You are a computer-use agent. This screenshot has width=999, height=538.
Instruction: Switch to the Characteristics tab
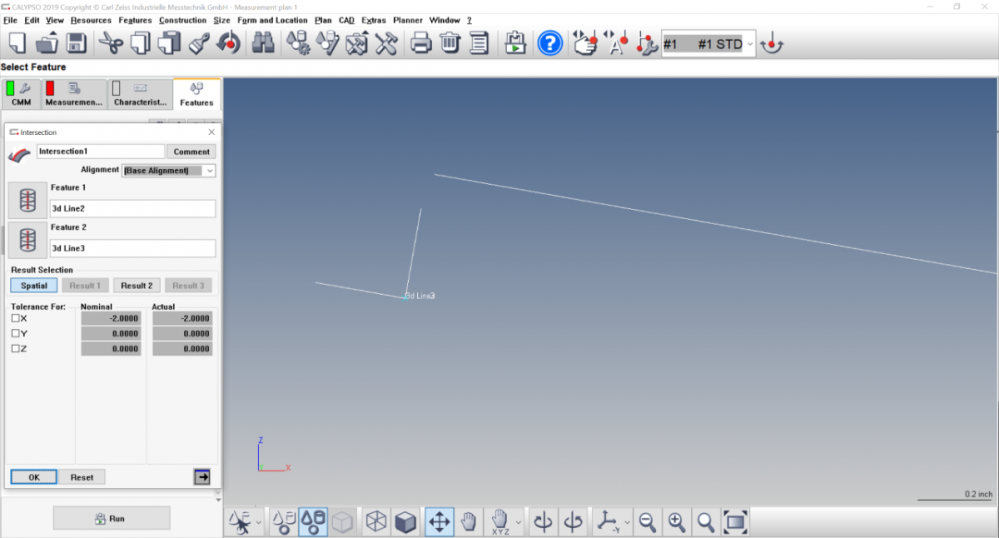click(x=140, y=94)
